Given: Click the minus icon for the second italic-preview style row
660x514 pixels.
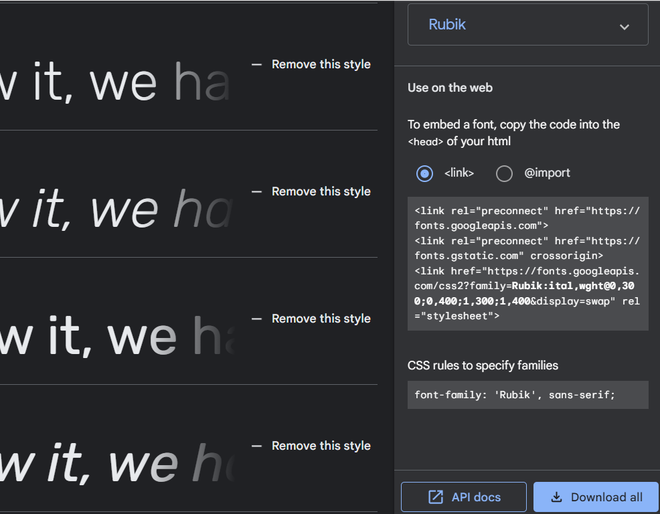Looking at the screenshot, I should coord(257,191).
